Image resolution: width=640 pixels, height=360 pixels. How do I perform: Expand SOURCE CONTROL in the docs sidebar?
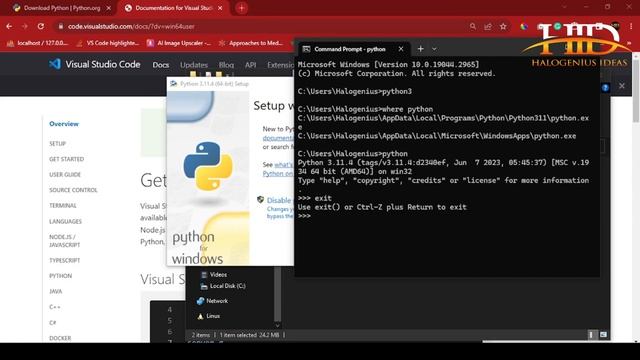tap(73, 190)
